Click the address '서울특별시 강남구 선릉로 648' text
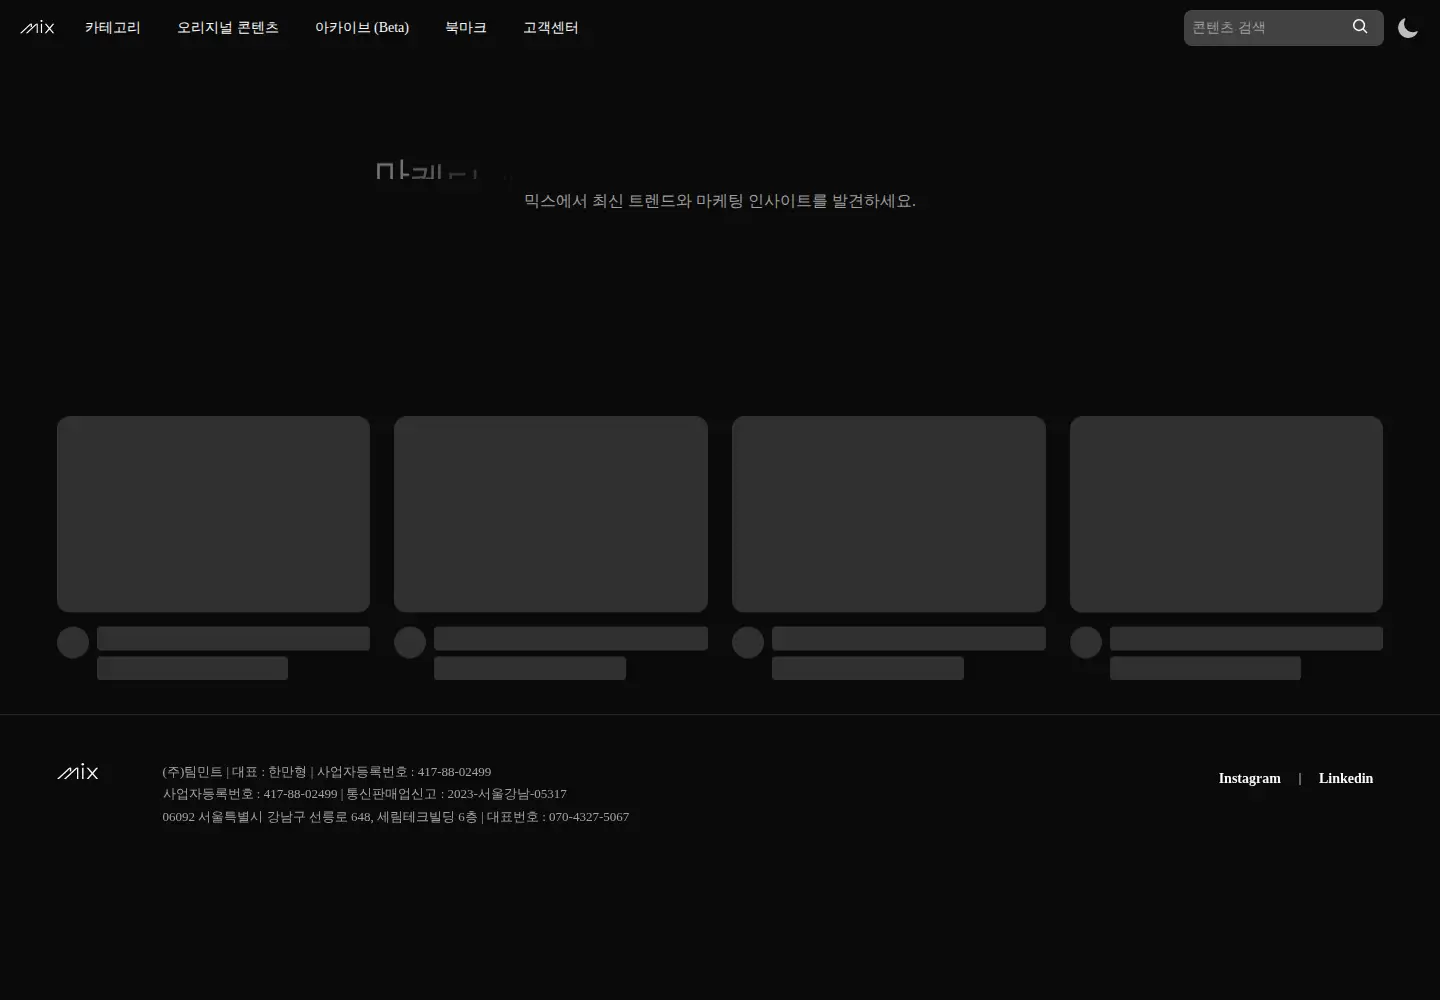Image resolution: width=1440 pixels, height=1000 pixels. point(285,817)
